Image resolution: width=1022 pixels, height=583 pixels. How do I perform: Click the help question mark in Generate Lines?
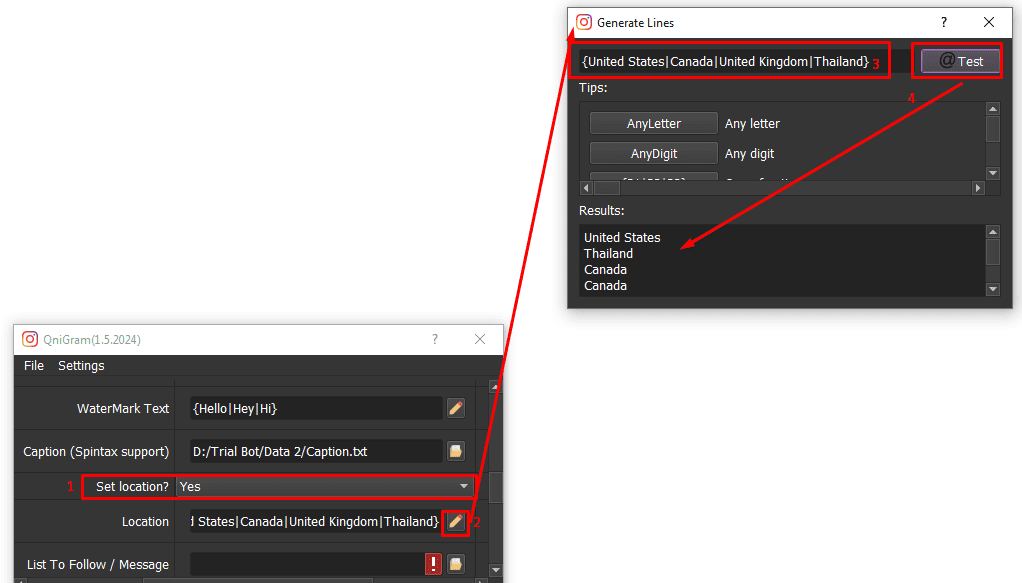coord(944,22)
